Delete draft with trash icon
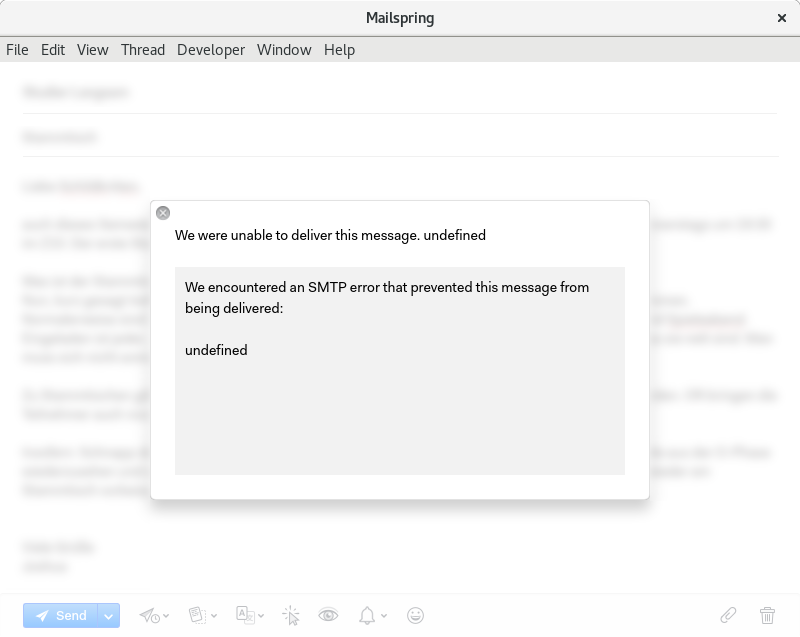Viewport: 800px width, 637px height. click(767, 616)
